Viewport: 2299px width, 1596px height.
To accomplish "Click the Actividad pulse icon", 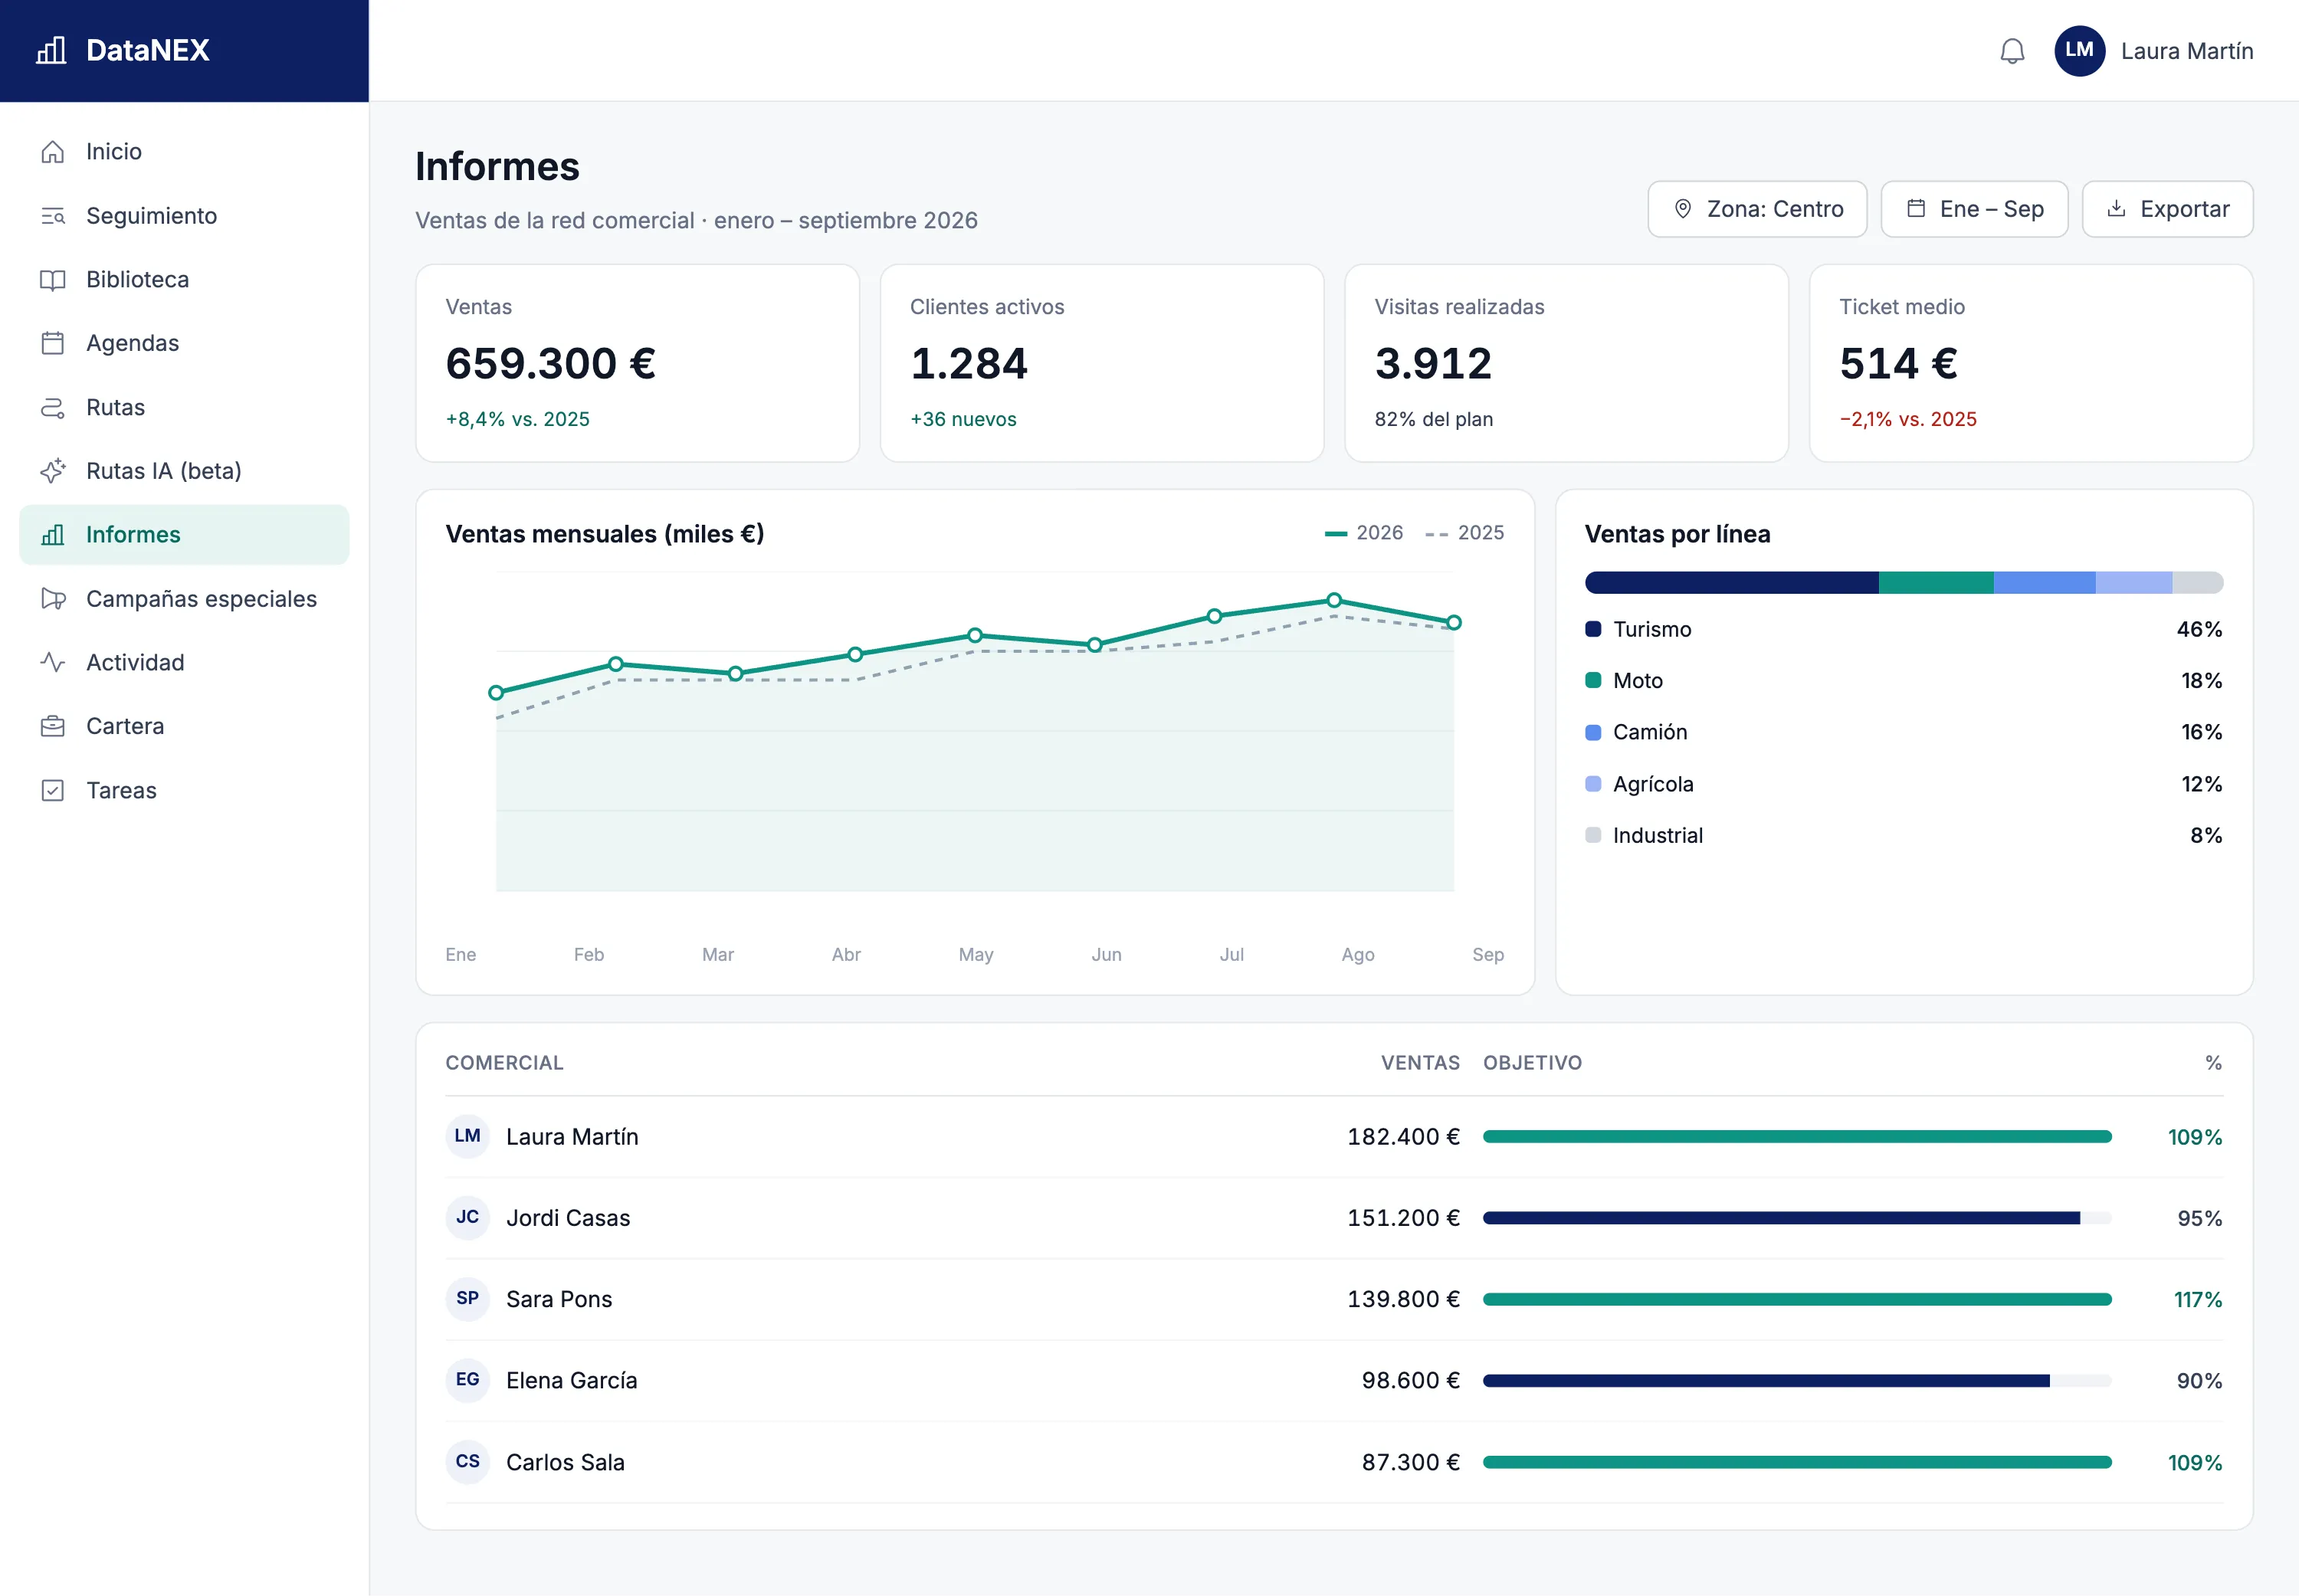I will [x=53, y=662].
